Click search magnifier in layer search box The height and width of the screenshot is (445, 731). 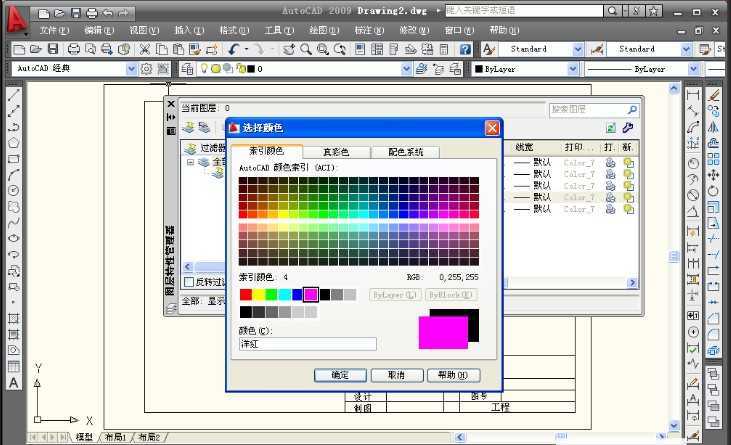pyautogui.click(x=632, y=110)
